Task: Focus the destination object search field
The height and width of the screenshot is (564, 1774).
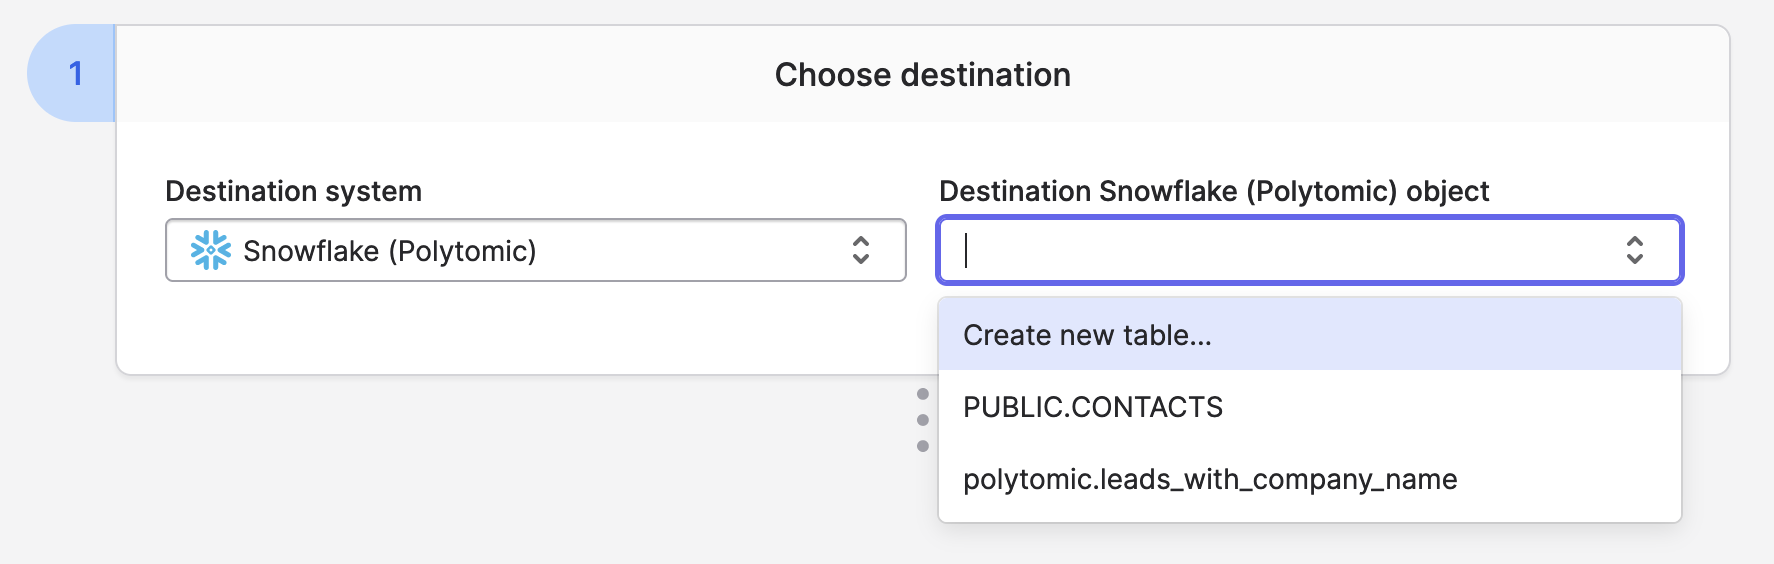Action: pyautogui.click(x=1280, y=250)
